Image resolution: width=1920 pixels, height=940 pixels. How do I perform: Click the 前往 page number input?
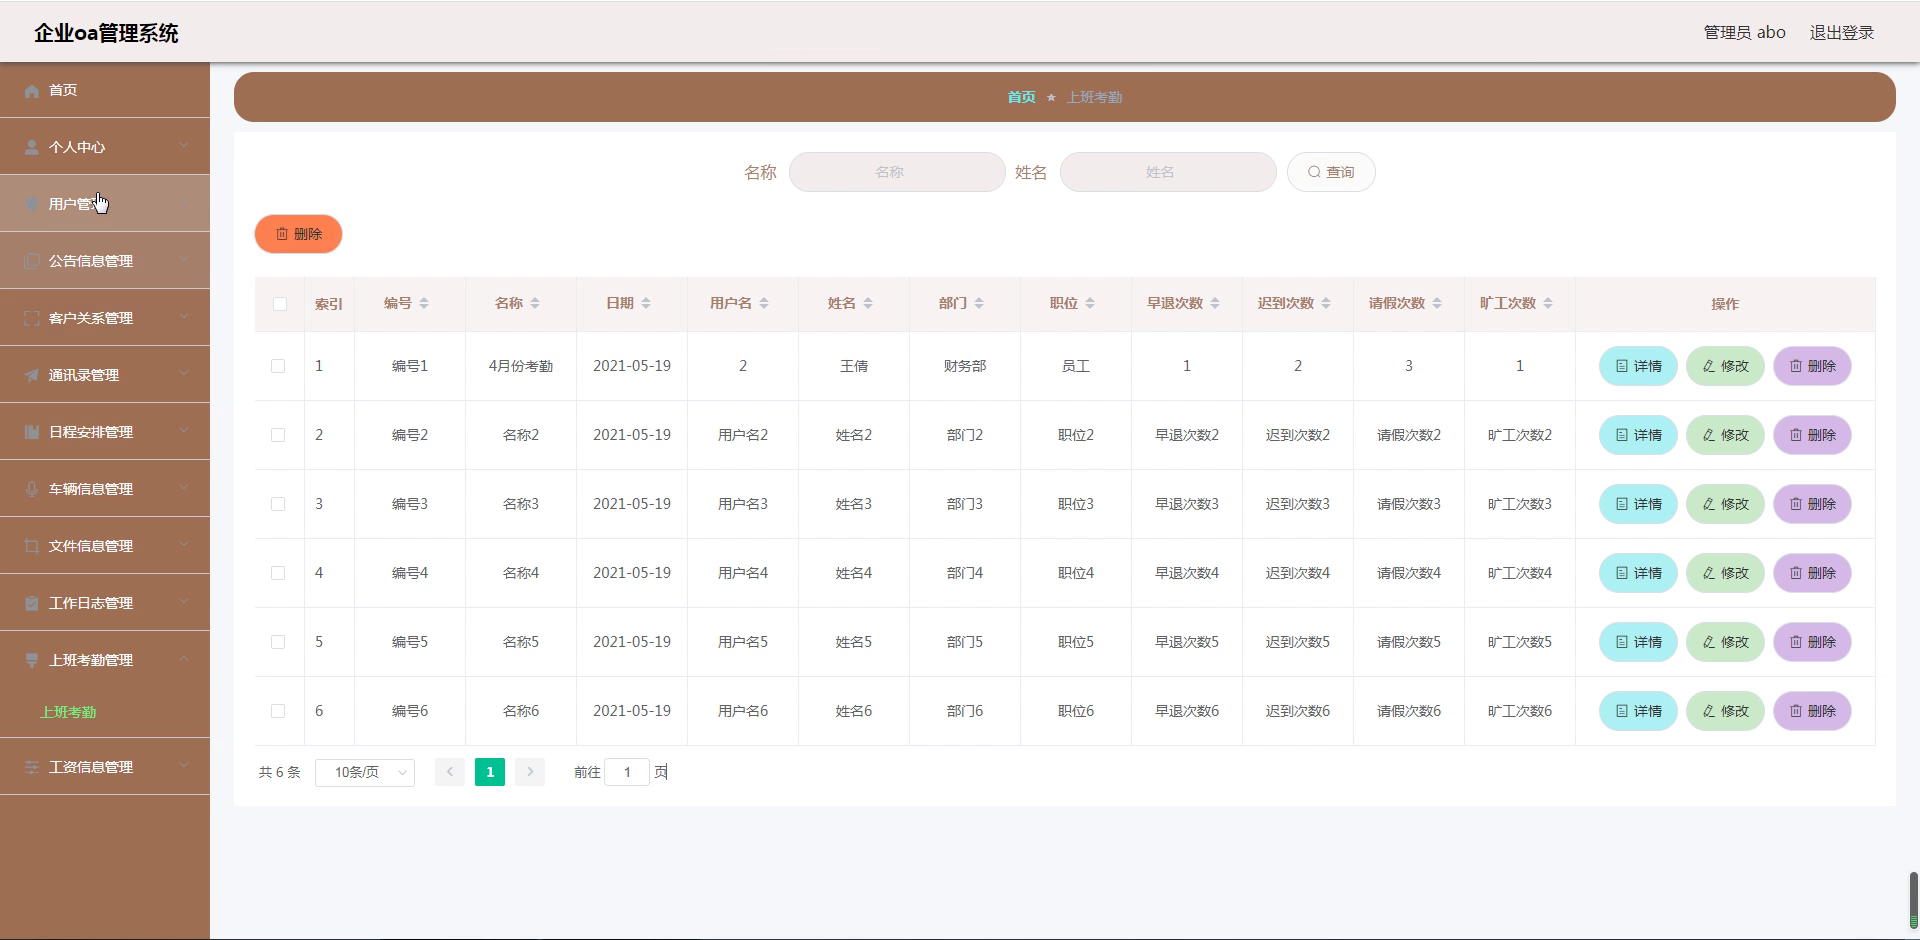(x=627, y=772)
